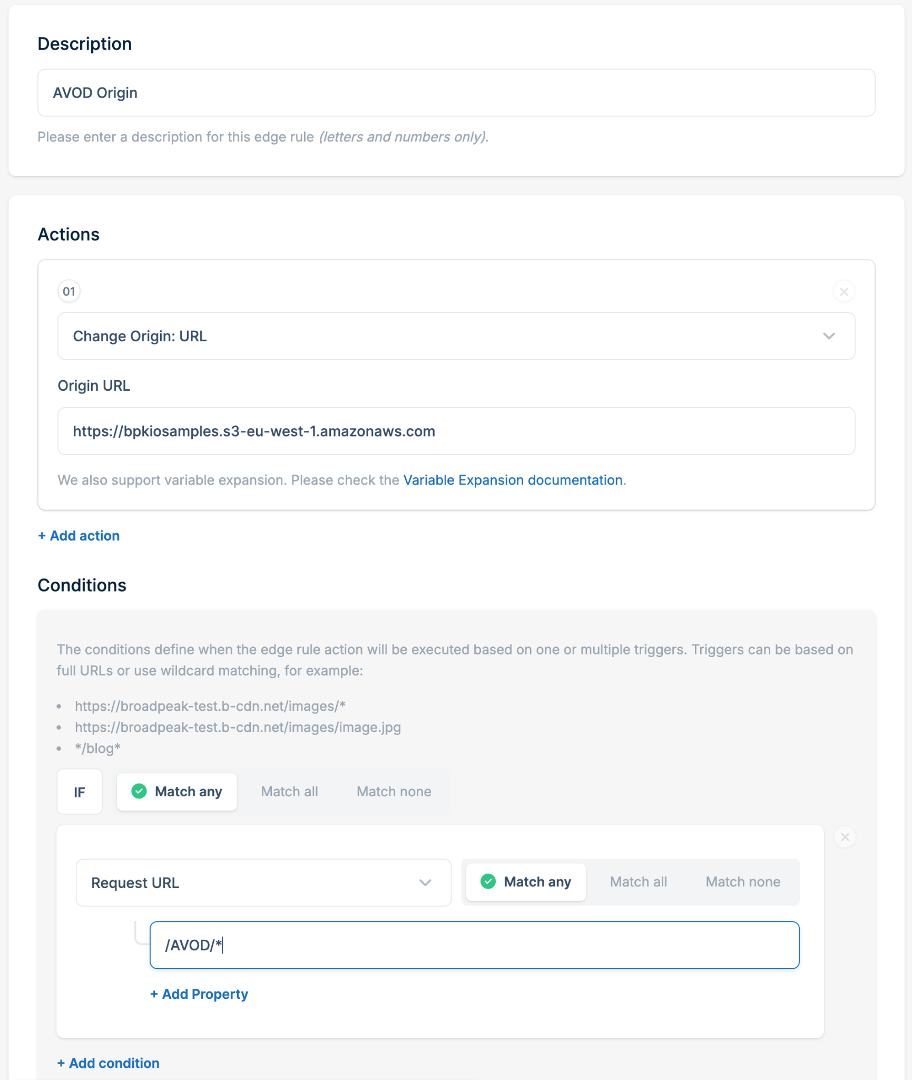Image resolution: width=912 pixels, height=1080 pixels.
Task: Click the Change Origin: URL dropdown chevron
Action: [829, 337]
